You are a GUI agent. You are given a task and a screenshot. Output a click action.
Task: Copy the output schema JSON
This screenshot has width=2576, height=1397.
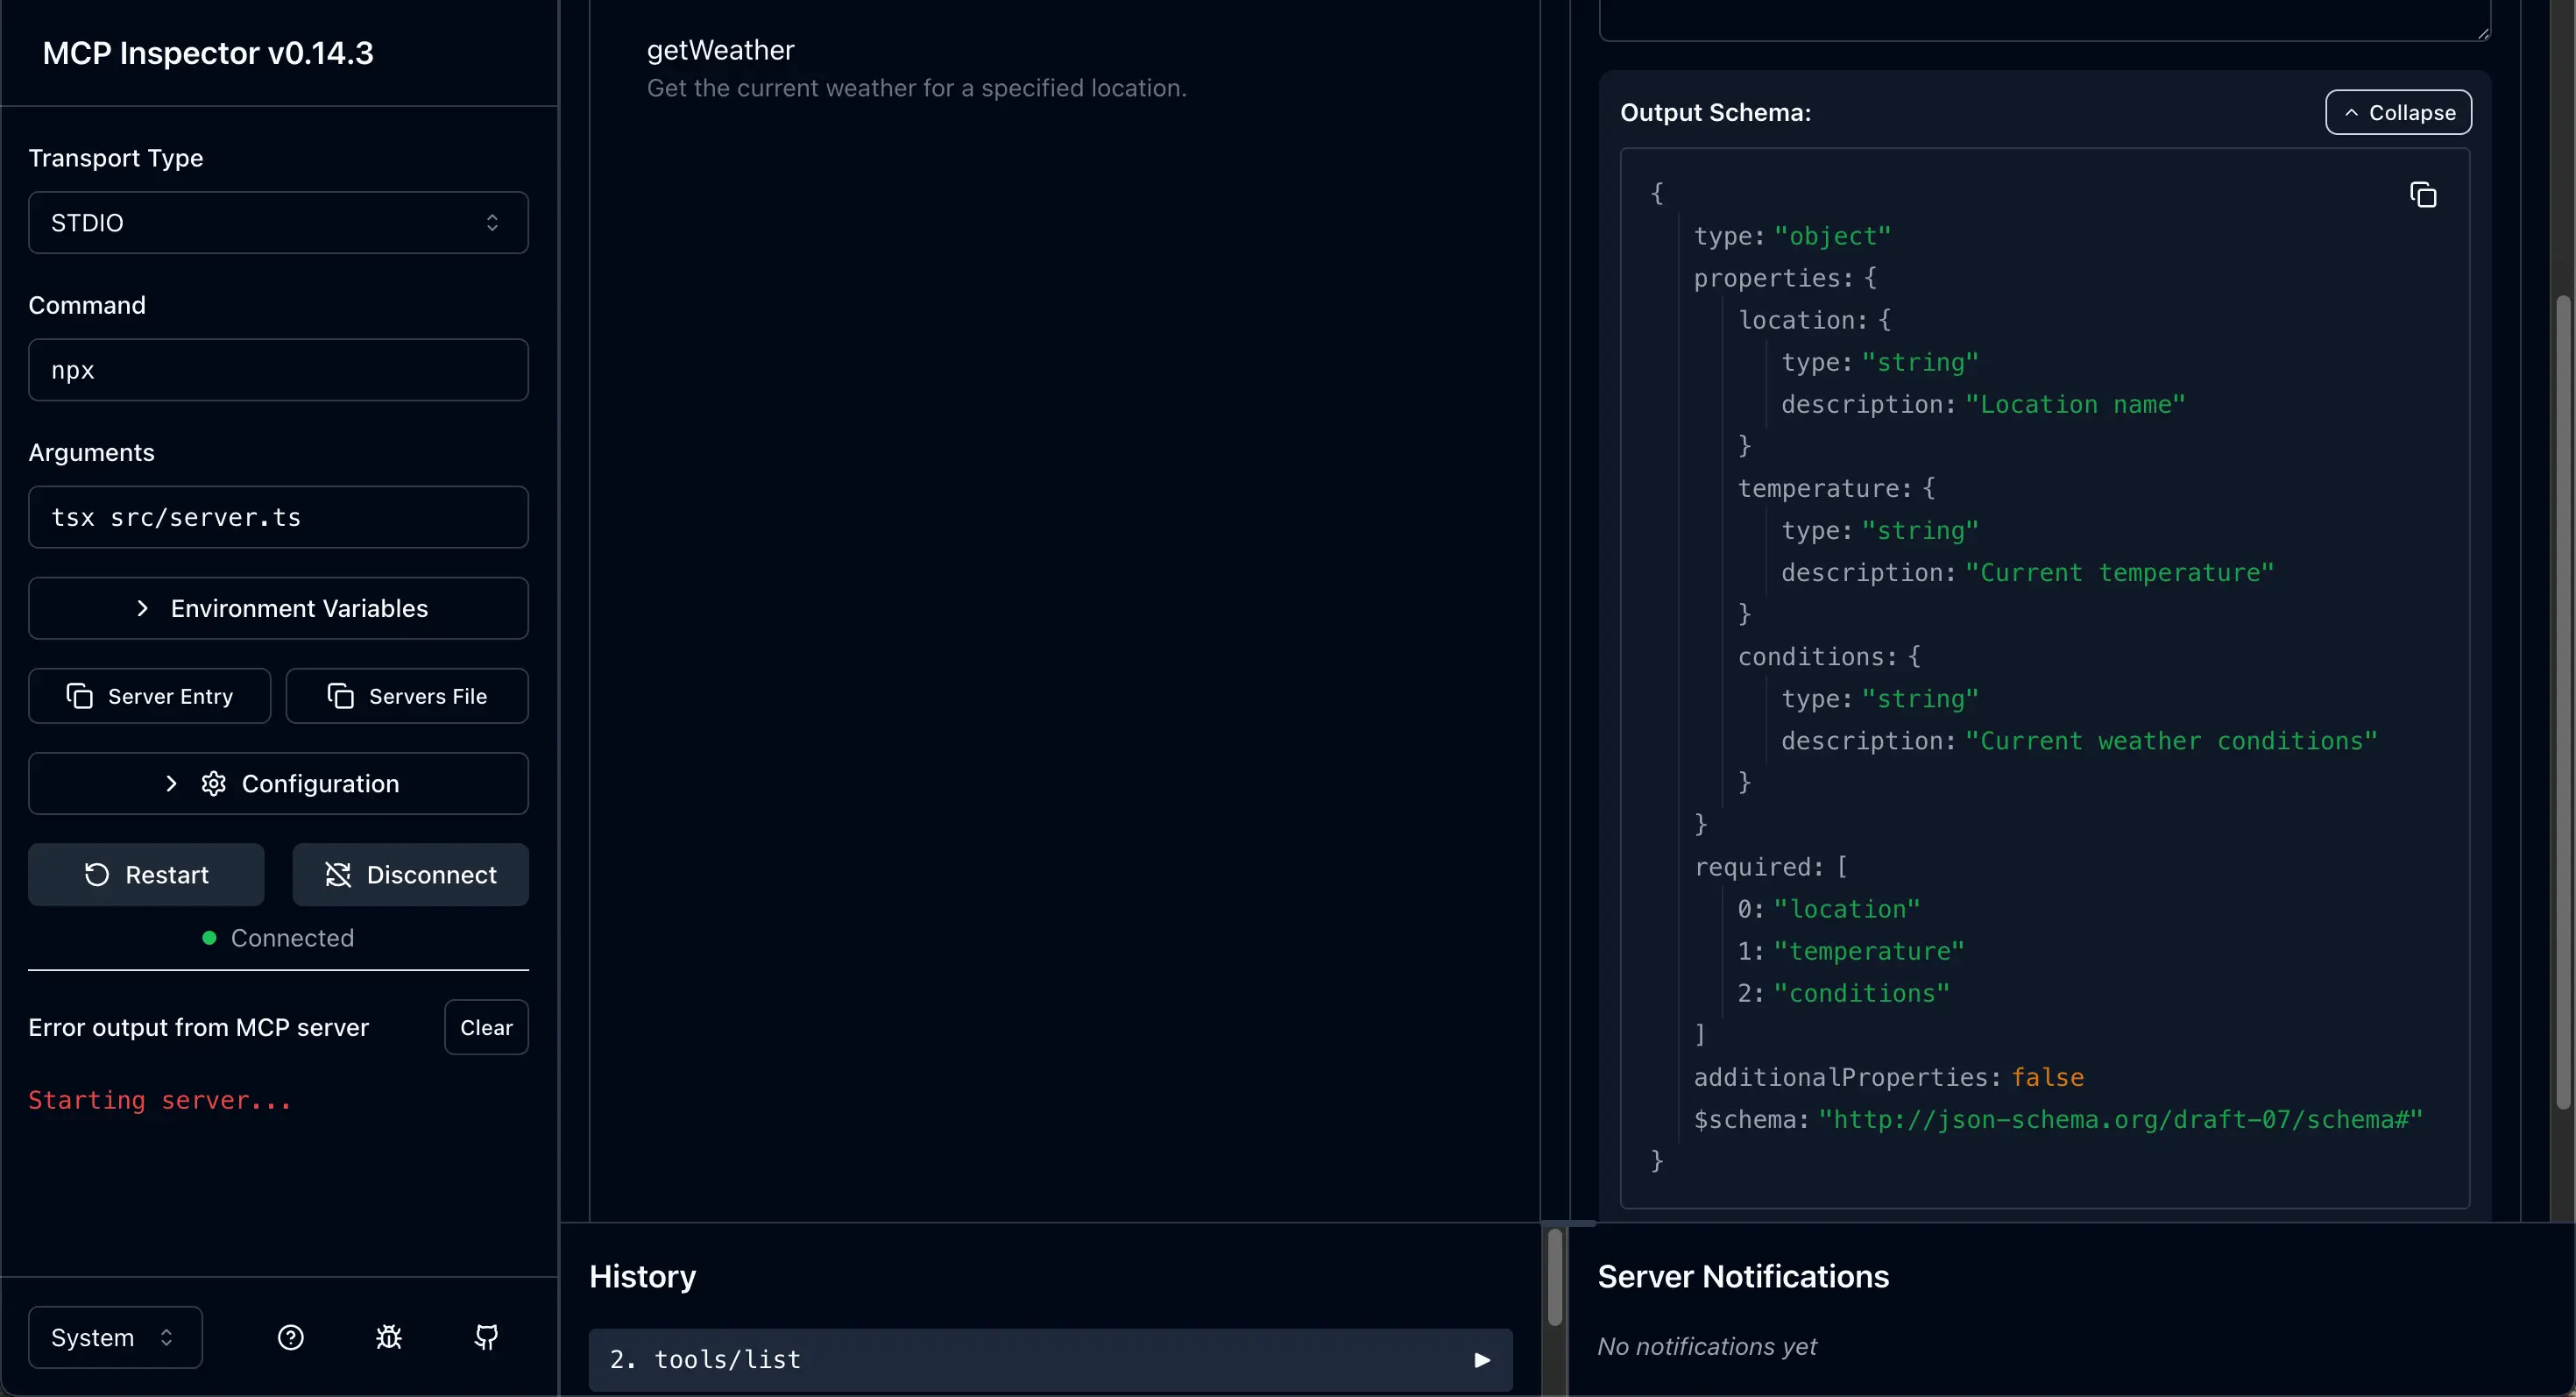coord(2423,195)
